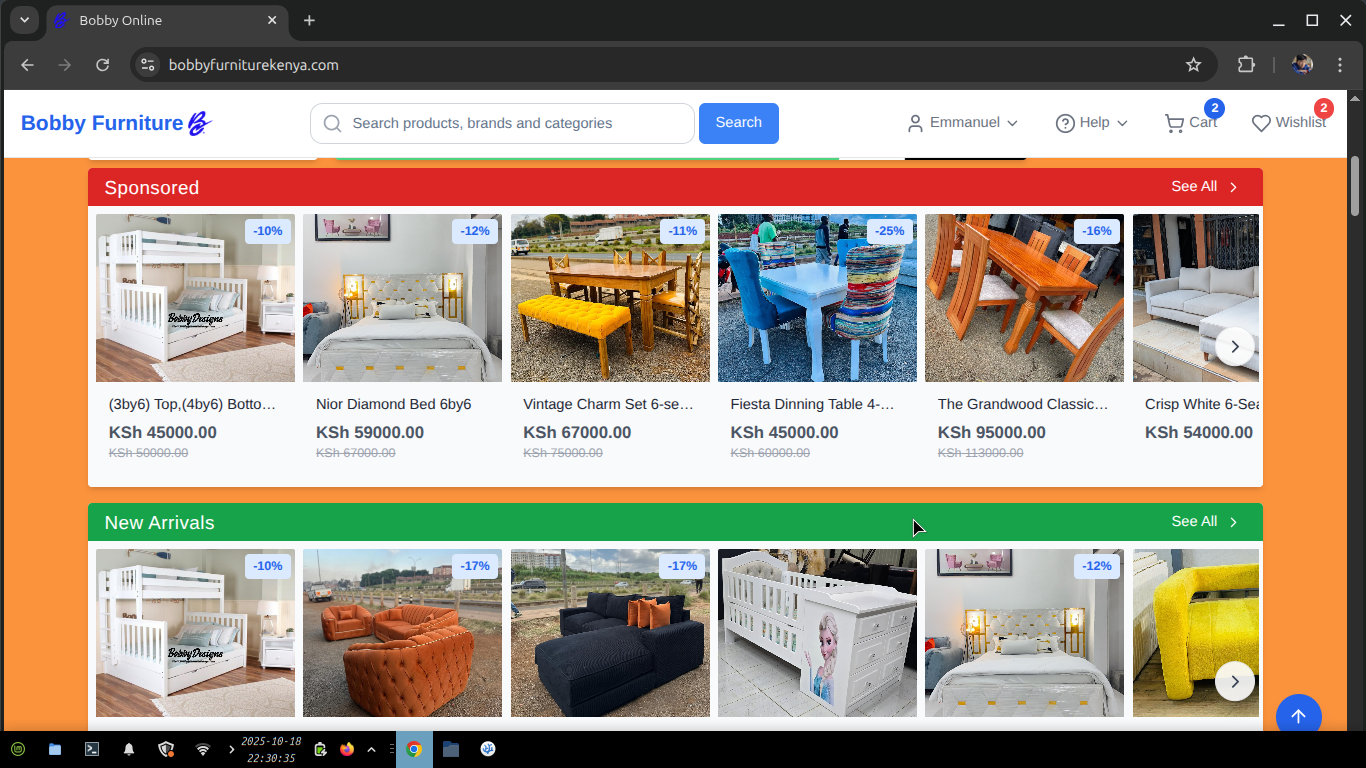This screenshot has width=1366, height=768.
Task: Bookmark the page with the star icon
Action: point(1194,64)
